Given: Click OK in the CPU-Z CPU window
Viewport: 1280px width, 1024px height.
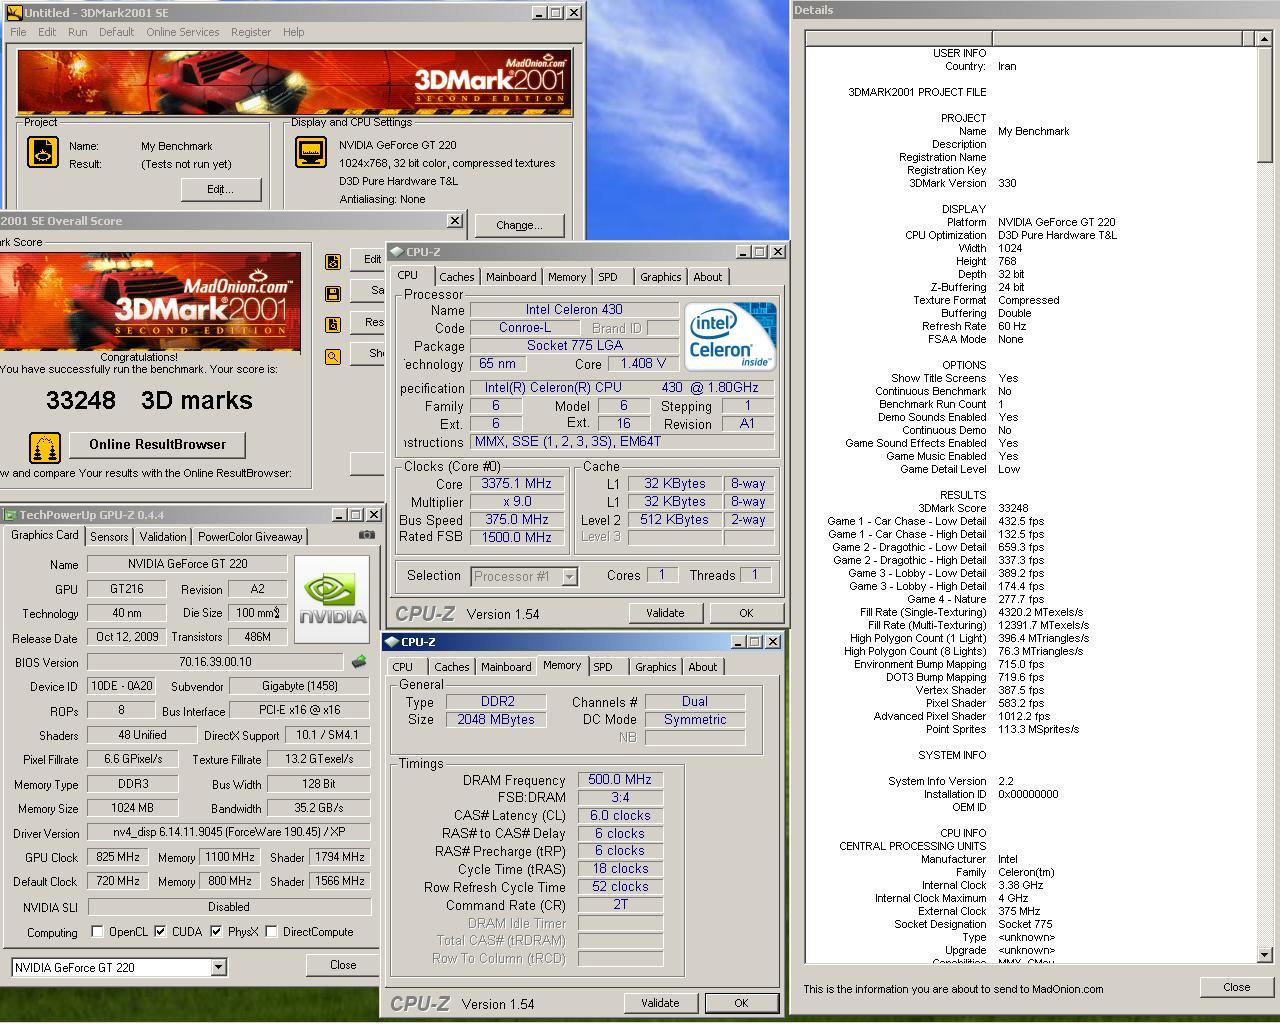Looking at the screenshot, I should (746, 613).
